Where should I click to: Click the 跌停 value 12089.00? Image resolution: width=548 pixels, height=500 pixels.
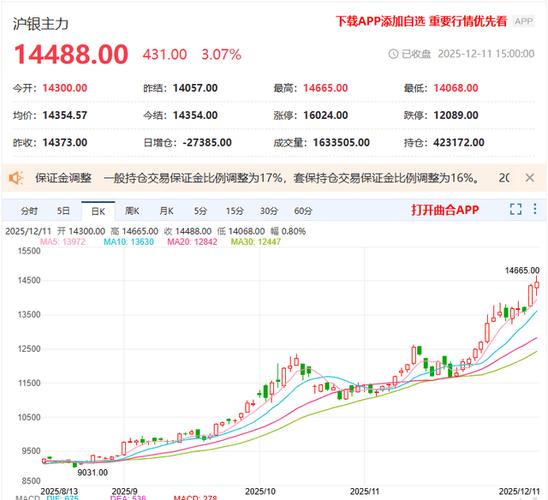pos(456,115)
